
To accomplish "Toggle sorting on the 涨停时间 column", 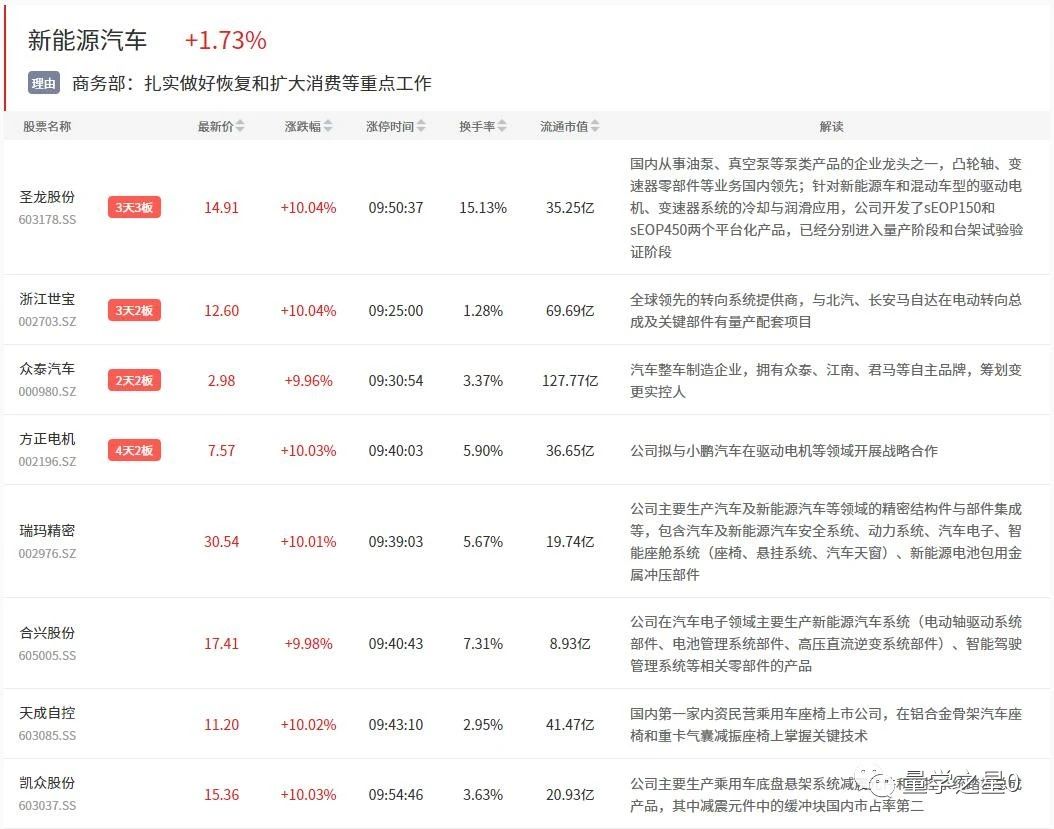I will pyautogui.click(x=422, y=126).
